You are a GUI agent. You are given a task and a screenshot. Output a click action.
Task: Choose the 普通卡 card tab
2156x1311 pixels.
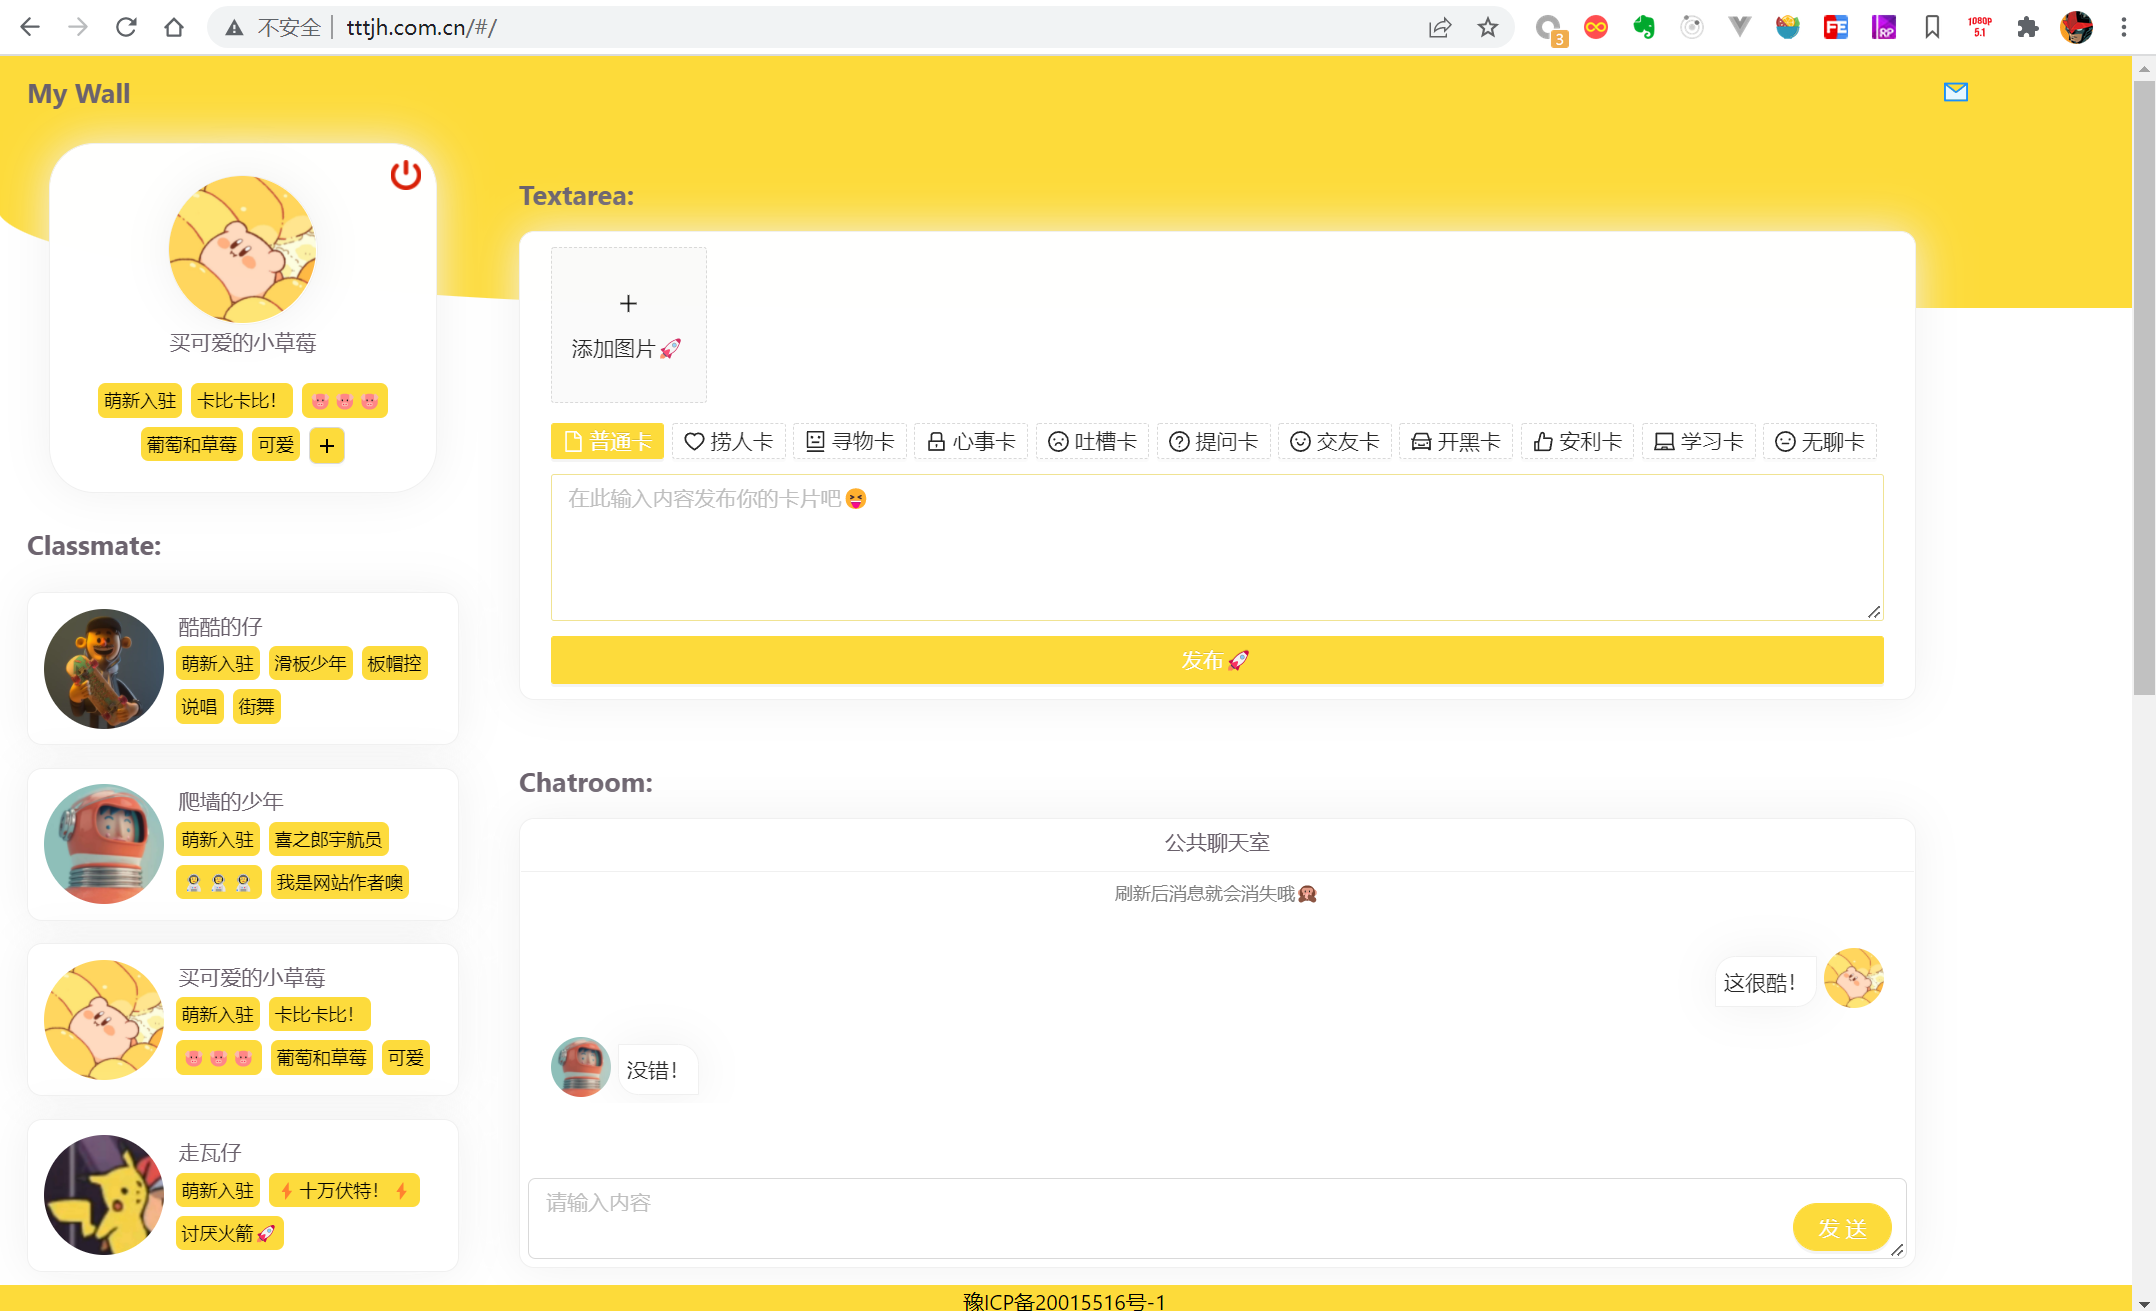coord(607,441)
